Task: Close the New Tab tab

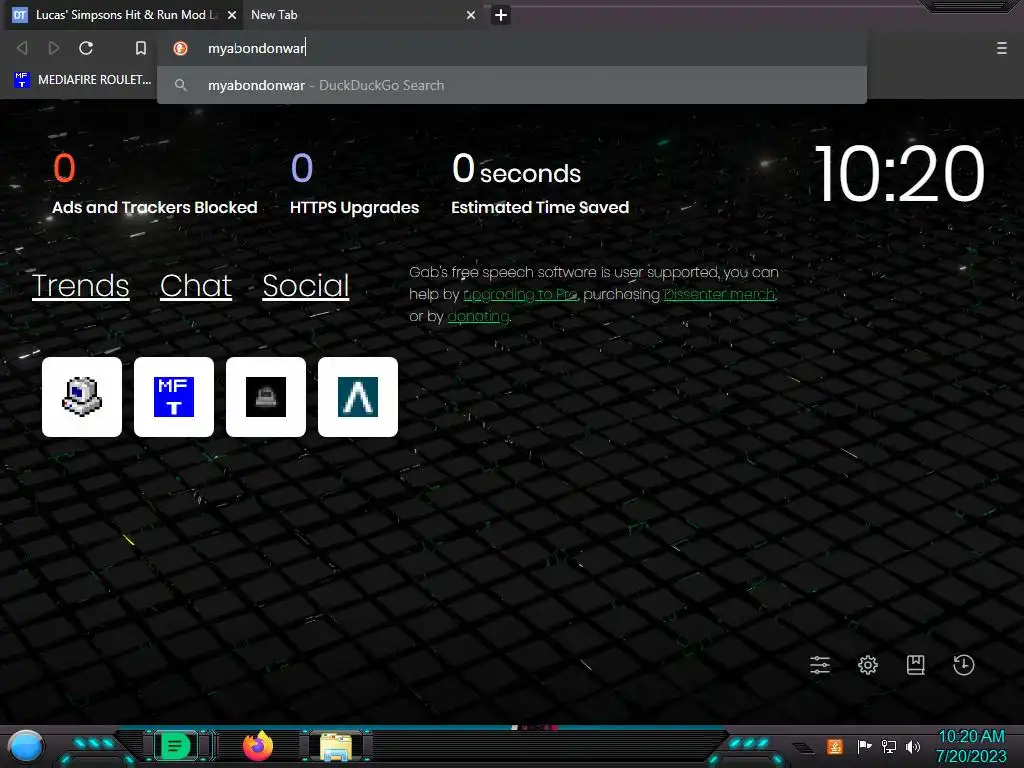Action: tap(471, 15)
